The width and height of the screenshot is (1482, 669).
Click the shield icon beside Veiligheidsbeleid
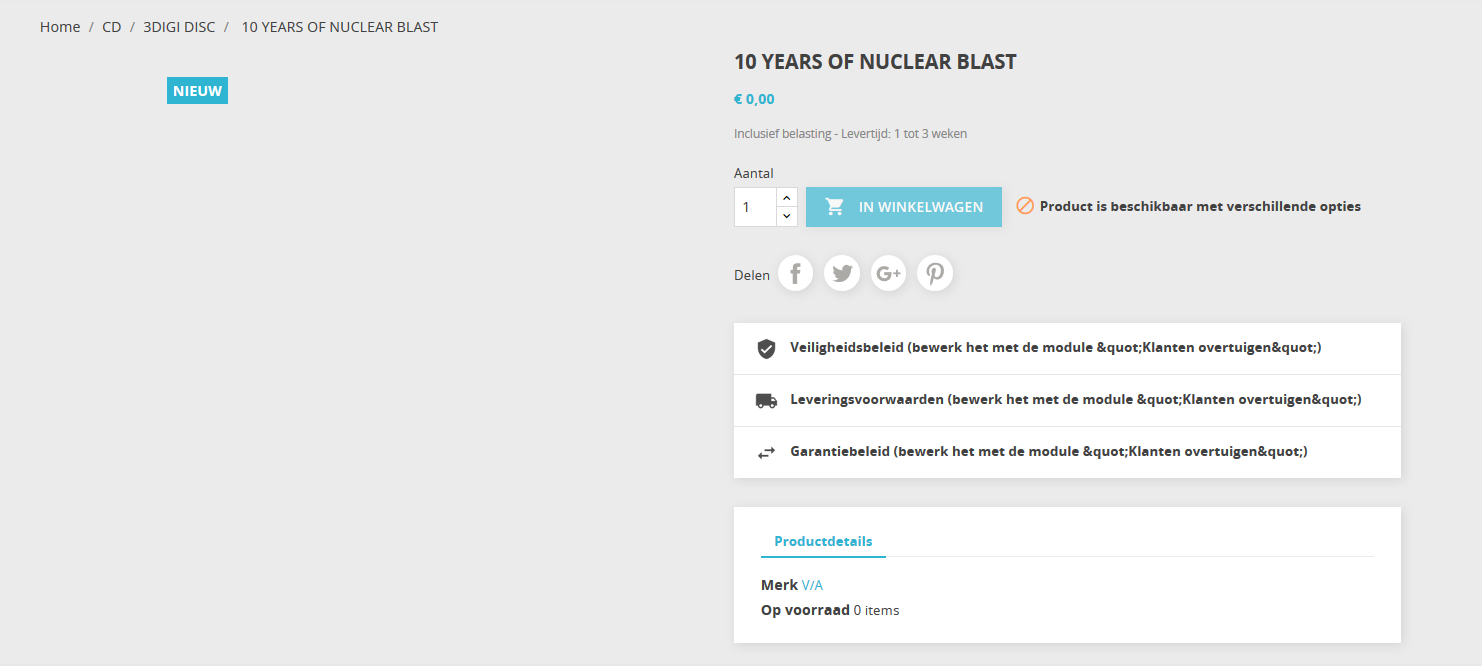(x=766, y=349)
